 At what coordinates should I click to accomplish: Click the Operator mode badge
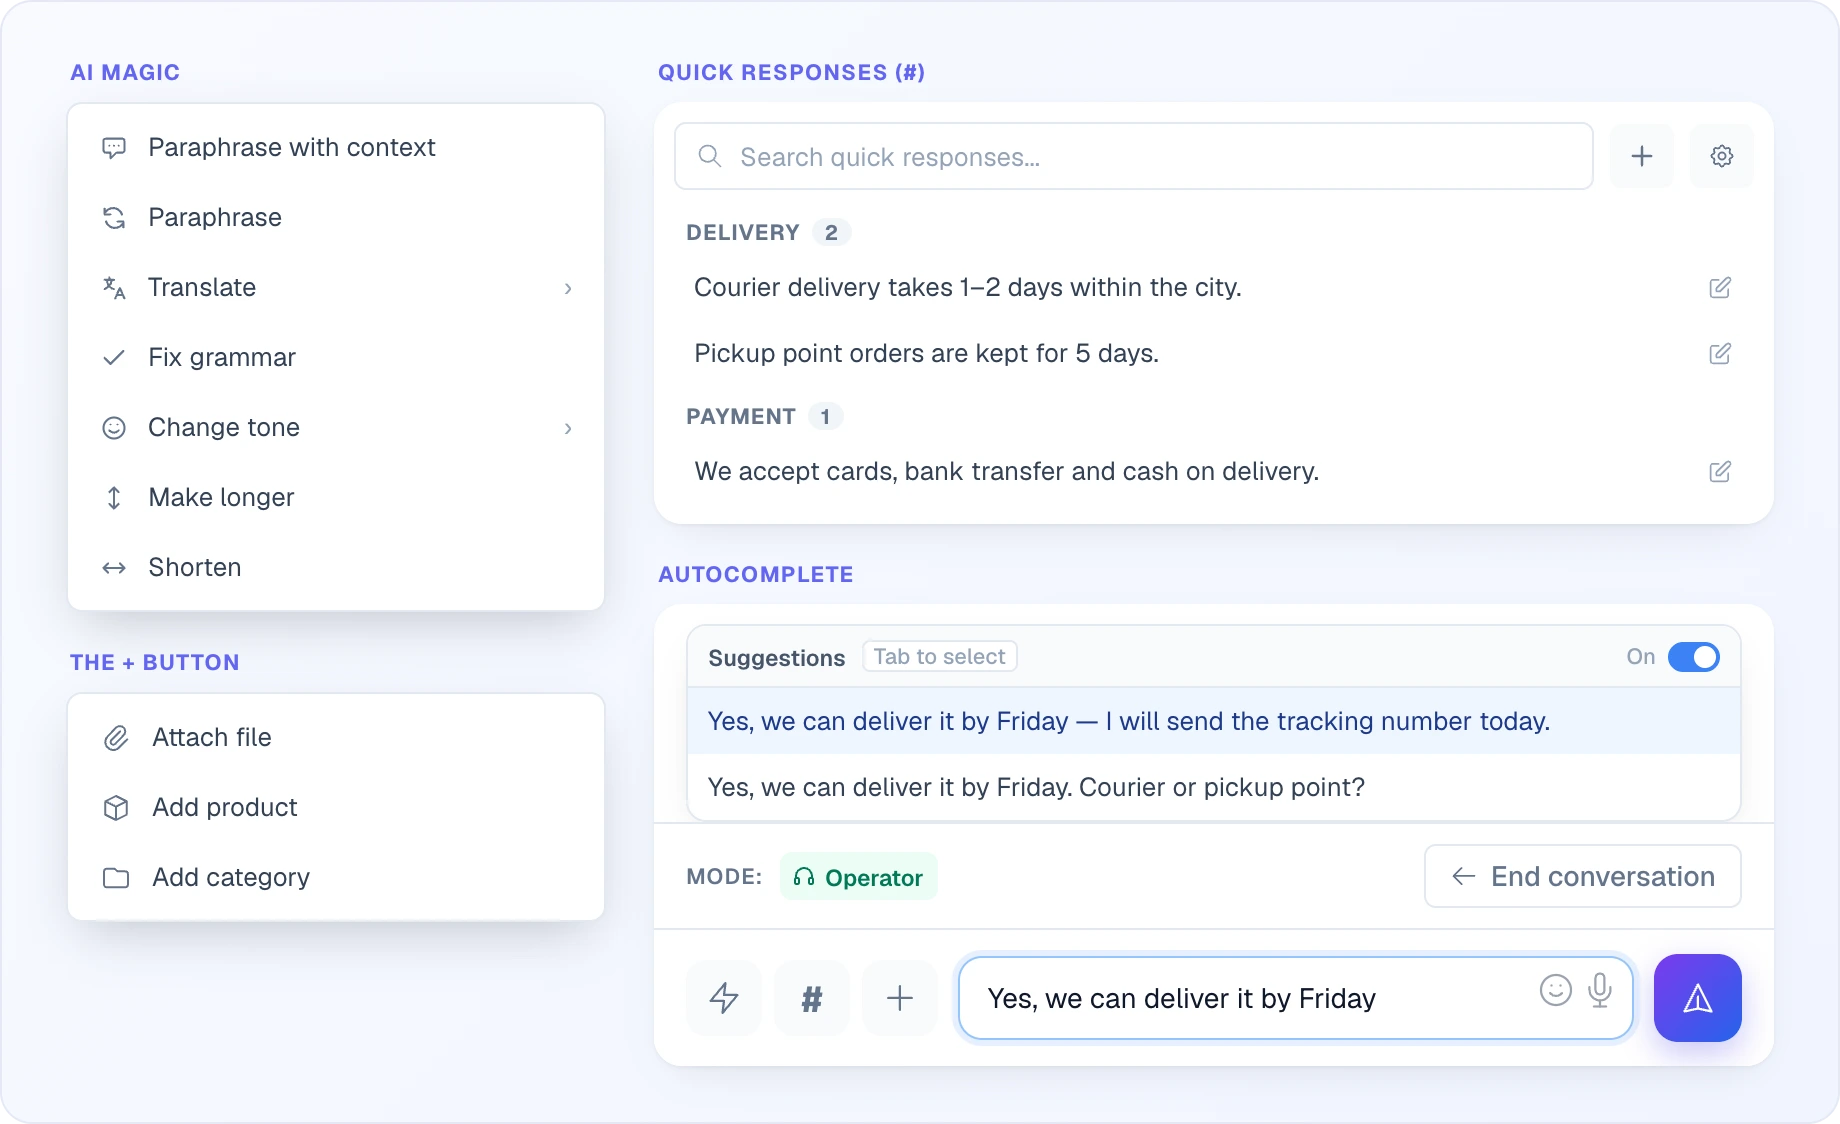(x=858, y=877)
